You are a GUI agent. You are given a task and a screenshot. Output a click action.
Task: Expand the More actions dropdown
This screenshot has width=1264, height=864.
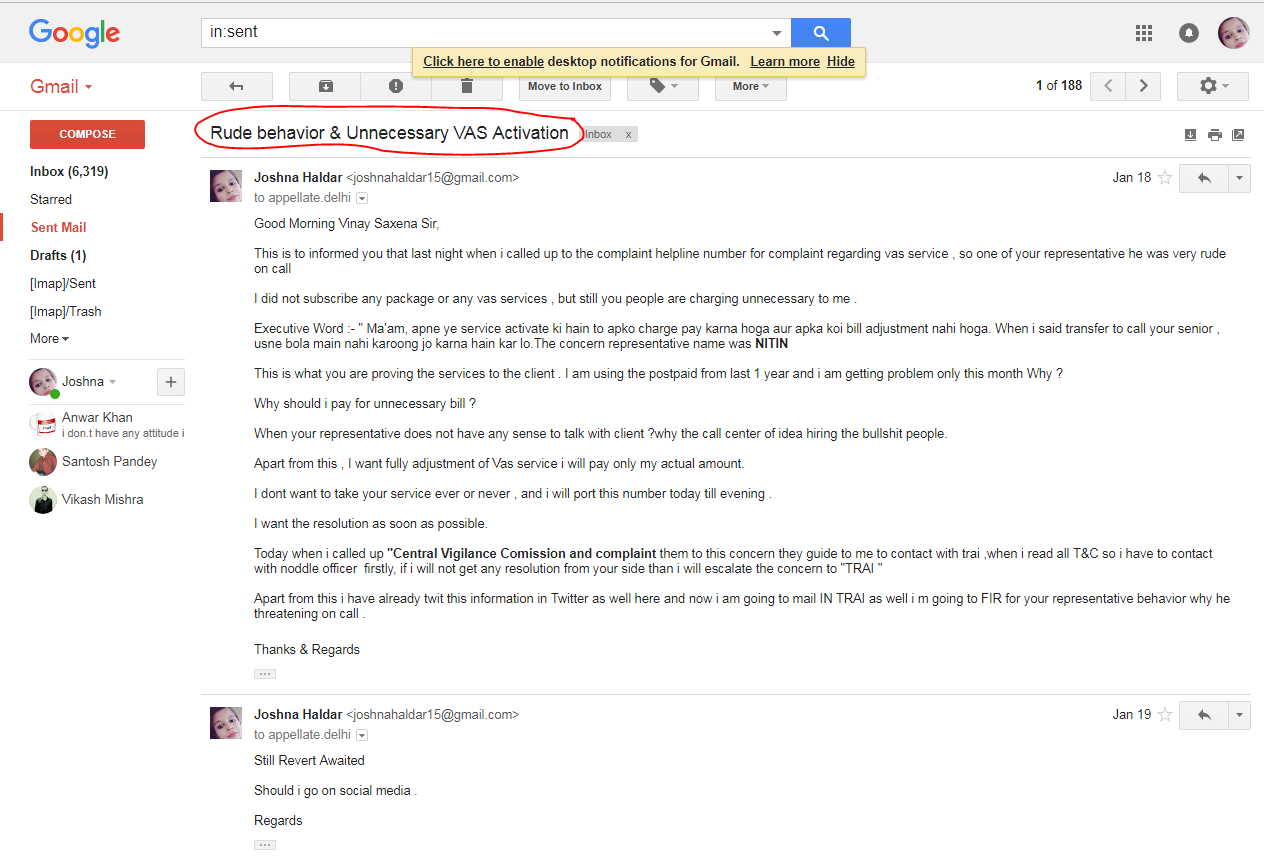(750, 86)
